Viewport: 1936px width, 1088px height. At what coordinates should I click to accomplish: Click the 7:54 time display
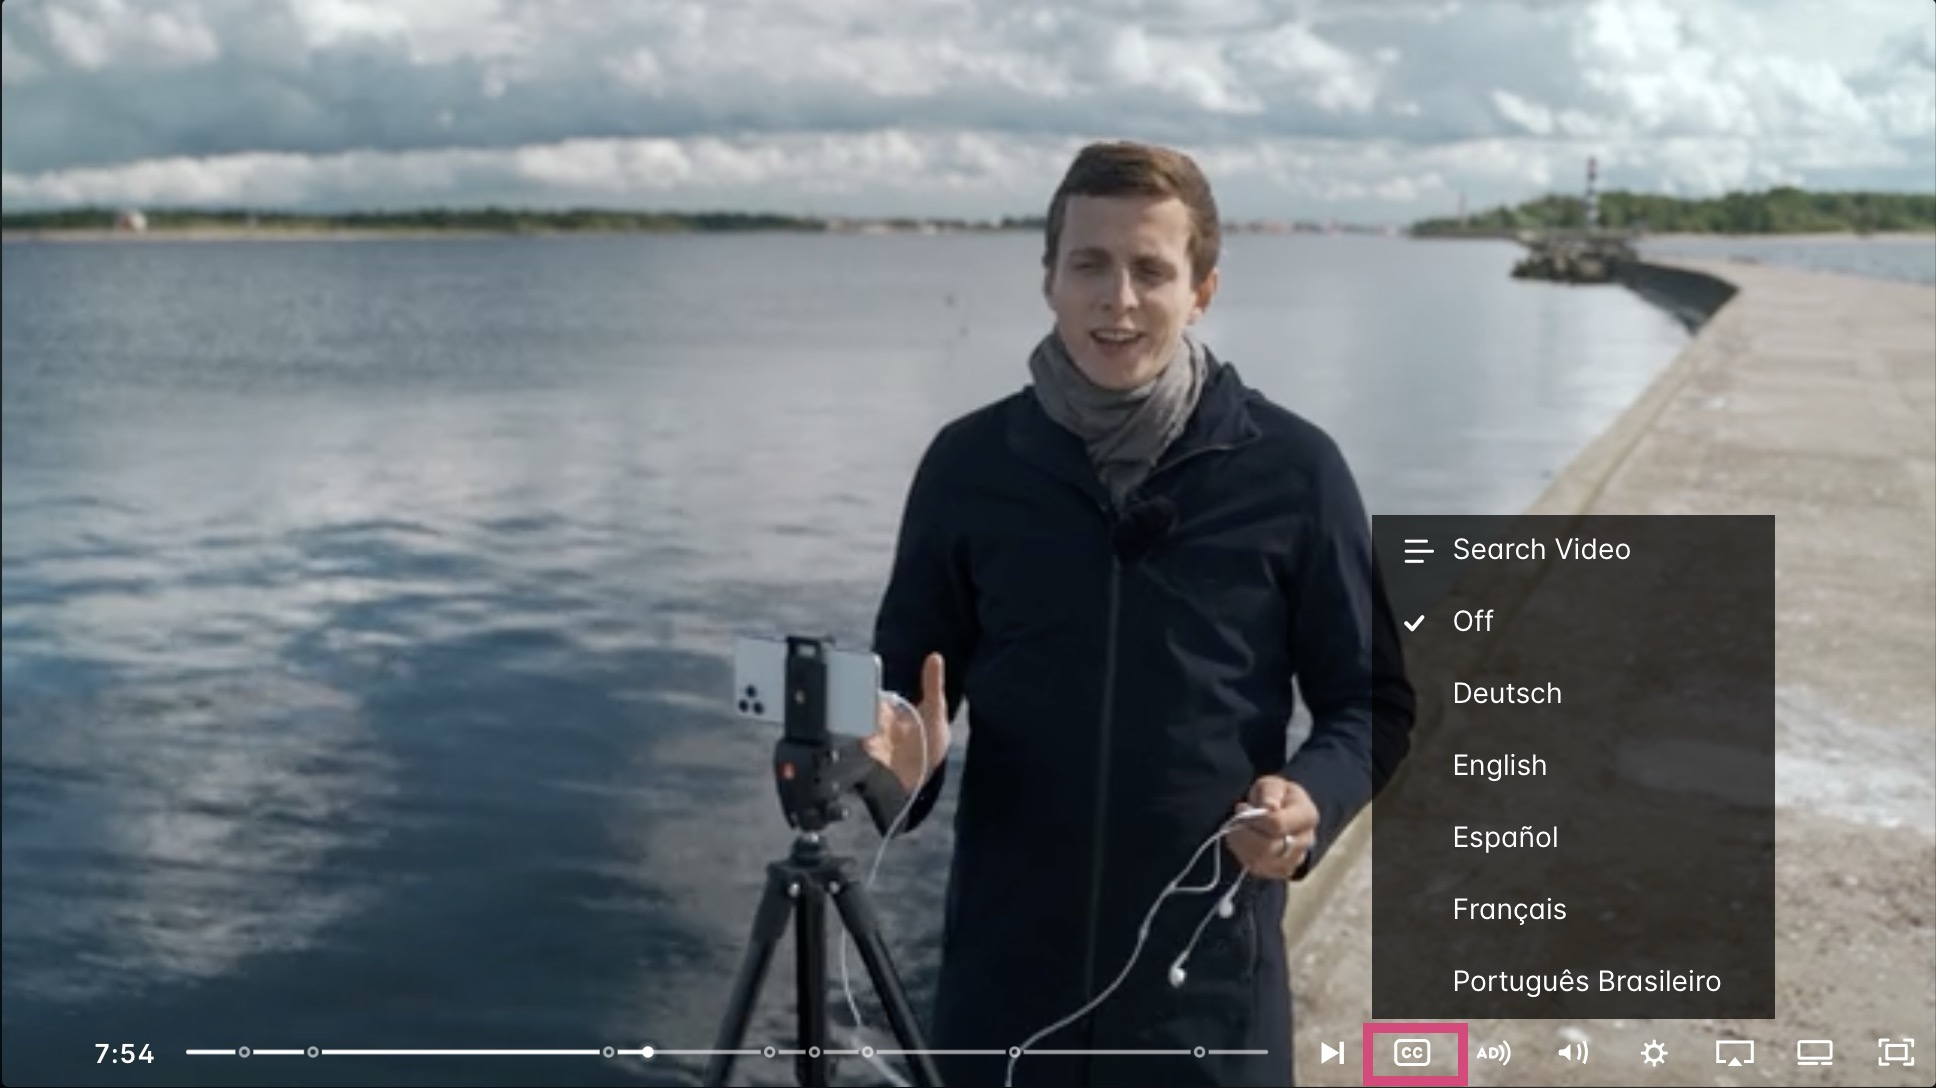[124, 1054]
